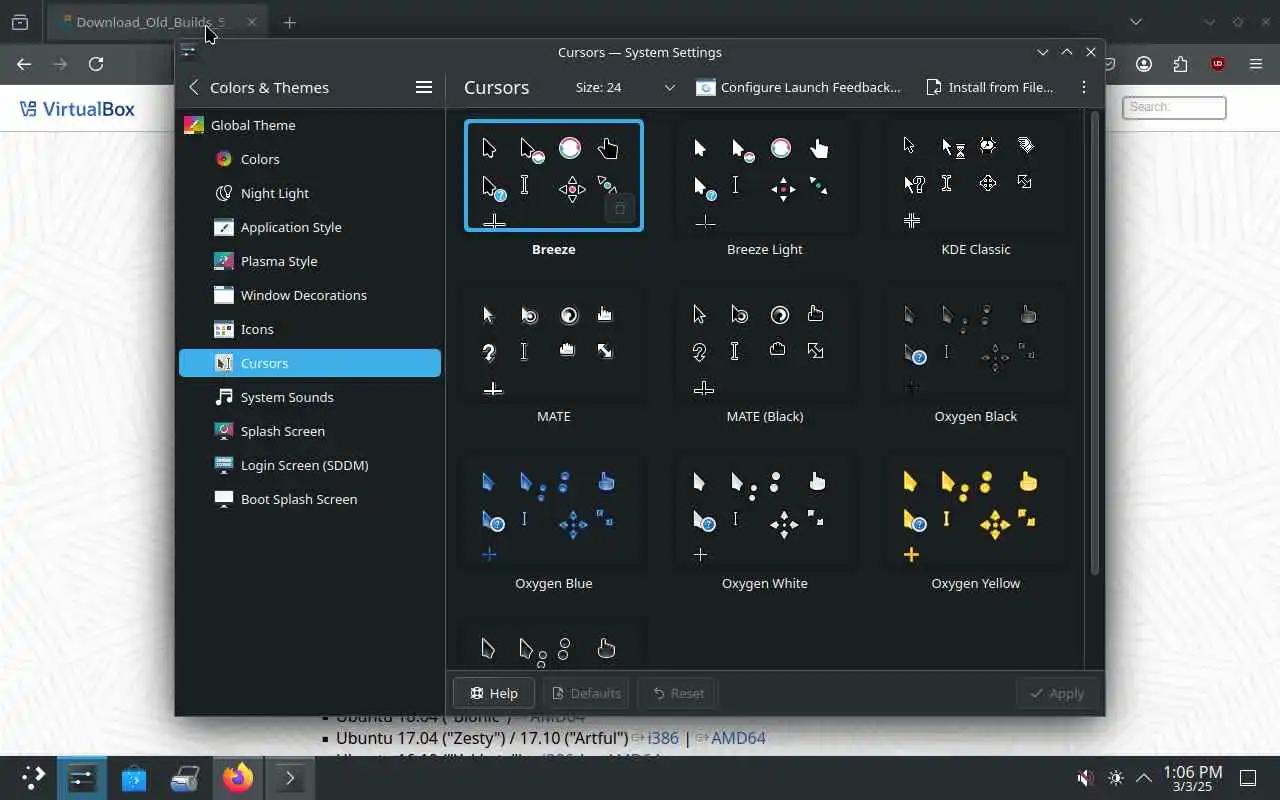
Task: Click Install from File button
Action: (990, 87)
